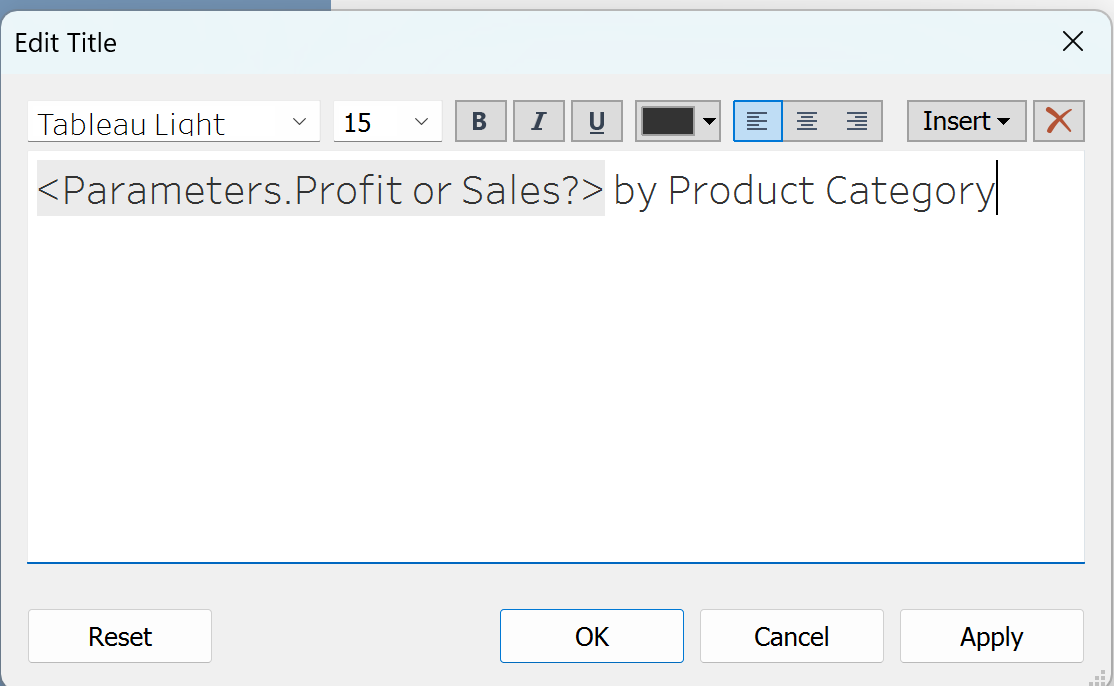Clear title with red X icon
This screenshot has height=686, width=1114.
[x=1058, y=121]
